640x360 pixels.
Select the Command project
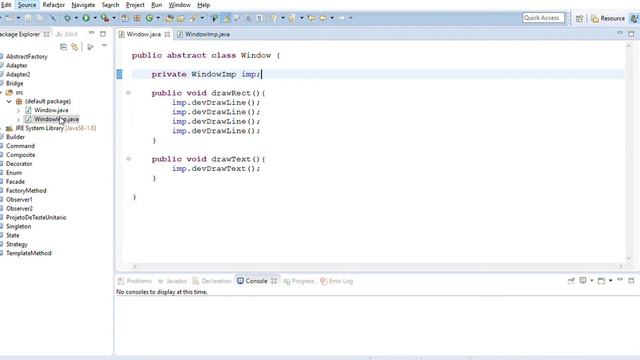pyautogui.click(x=20, y=146)
